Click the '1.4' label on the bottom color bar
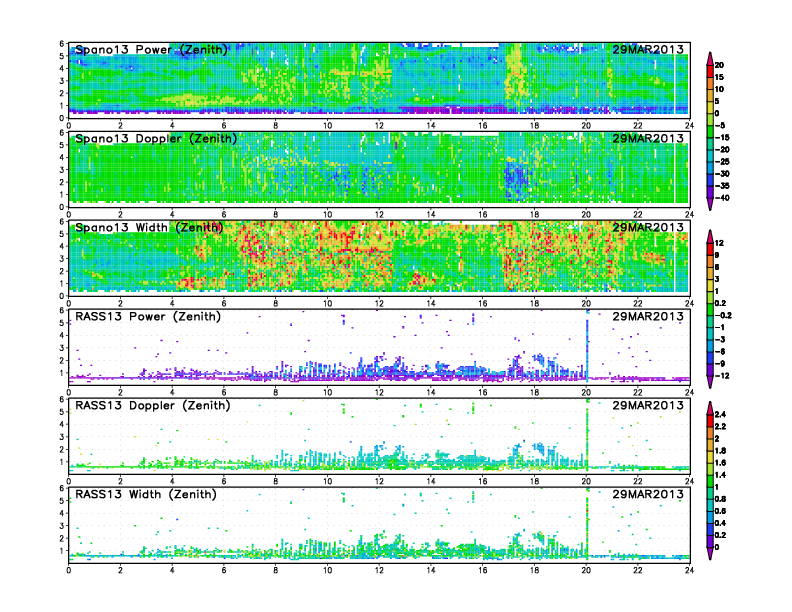Image resolution: width=792 pixels, height=612 pixels. tap(720, 475)
